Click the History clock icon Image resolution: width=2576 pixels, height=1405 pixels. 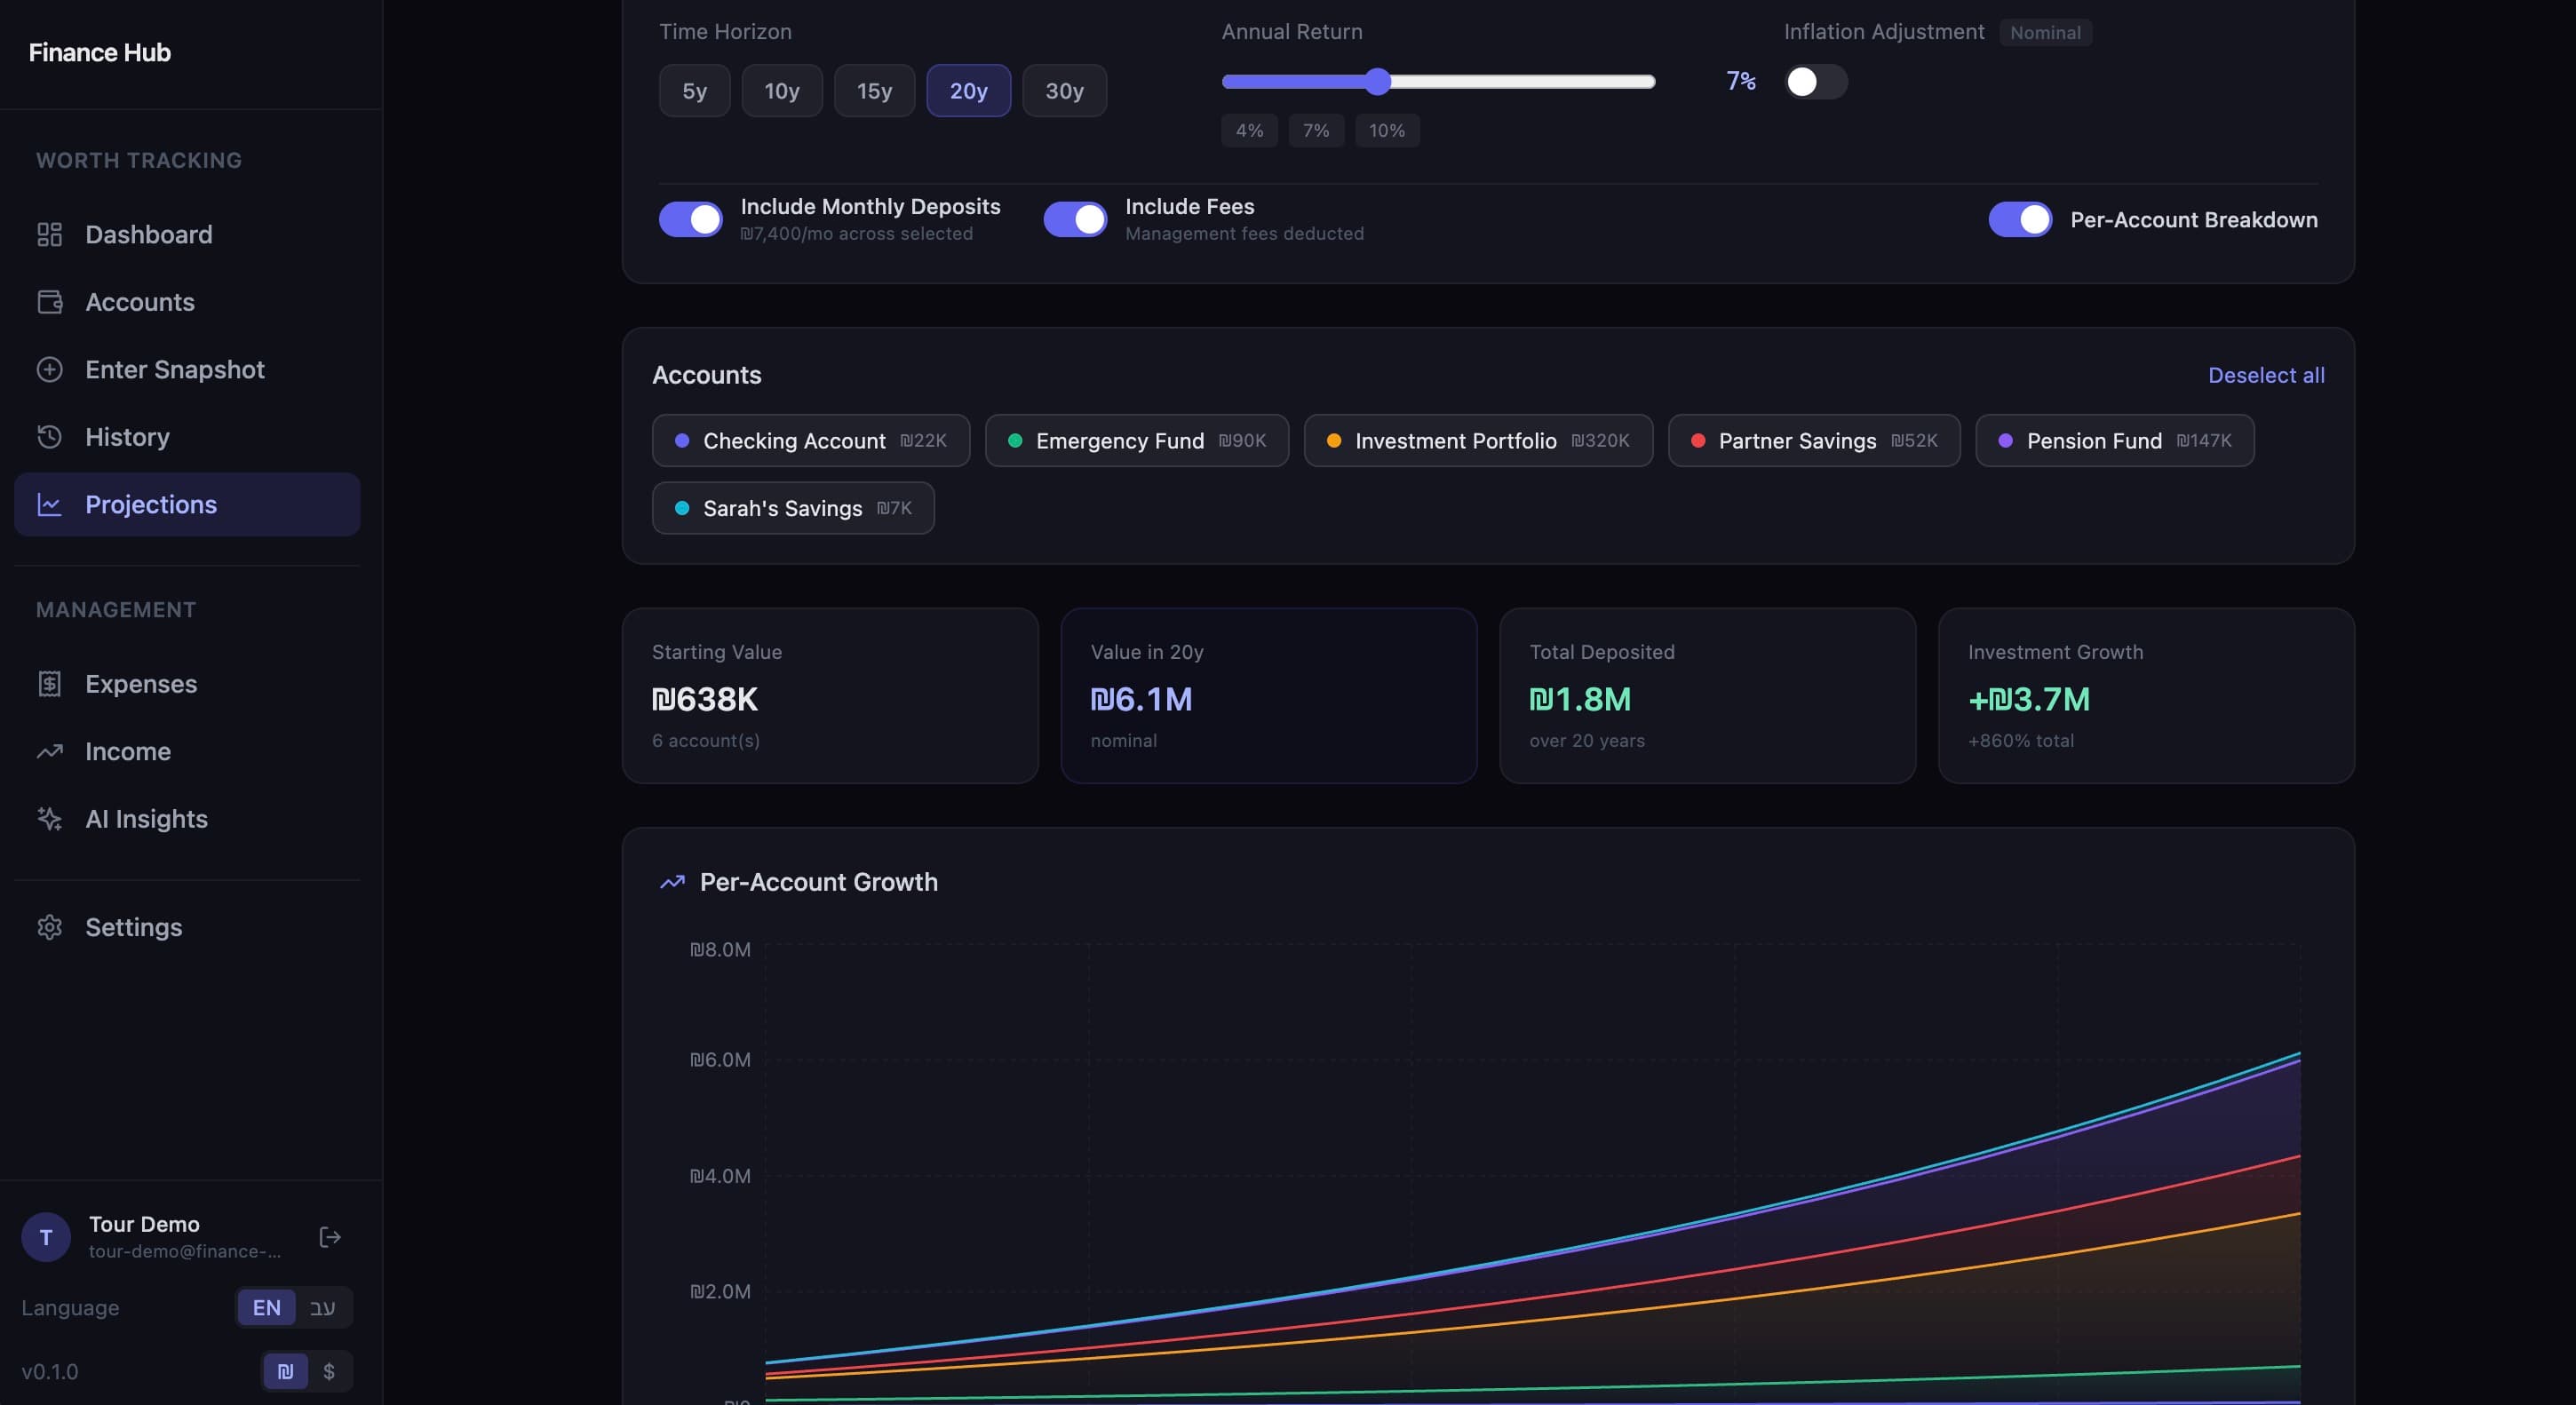[49, 437]
